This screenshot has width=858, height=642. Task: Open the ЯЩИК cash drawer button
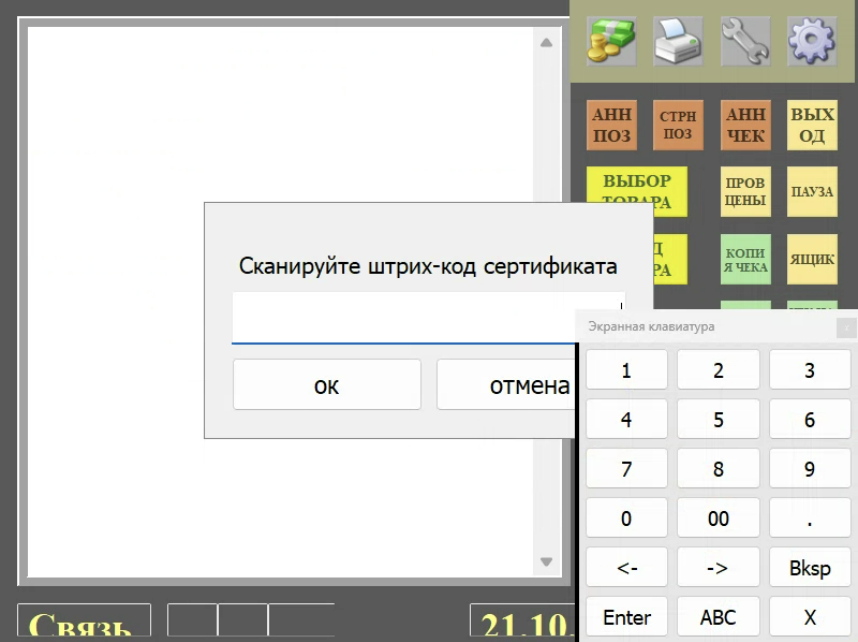point(811,259)
